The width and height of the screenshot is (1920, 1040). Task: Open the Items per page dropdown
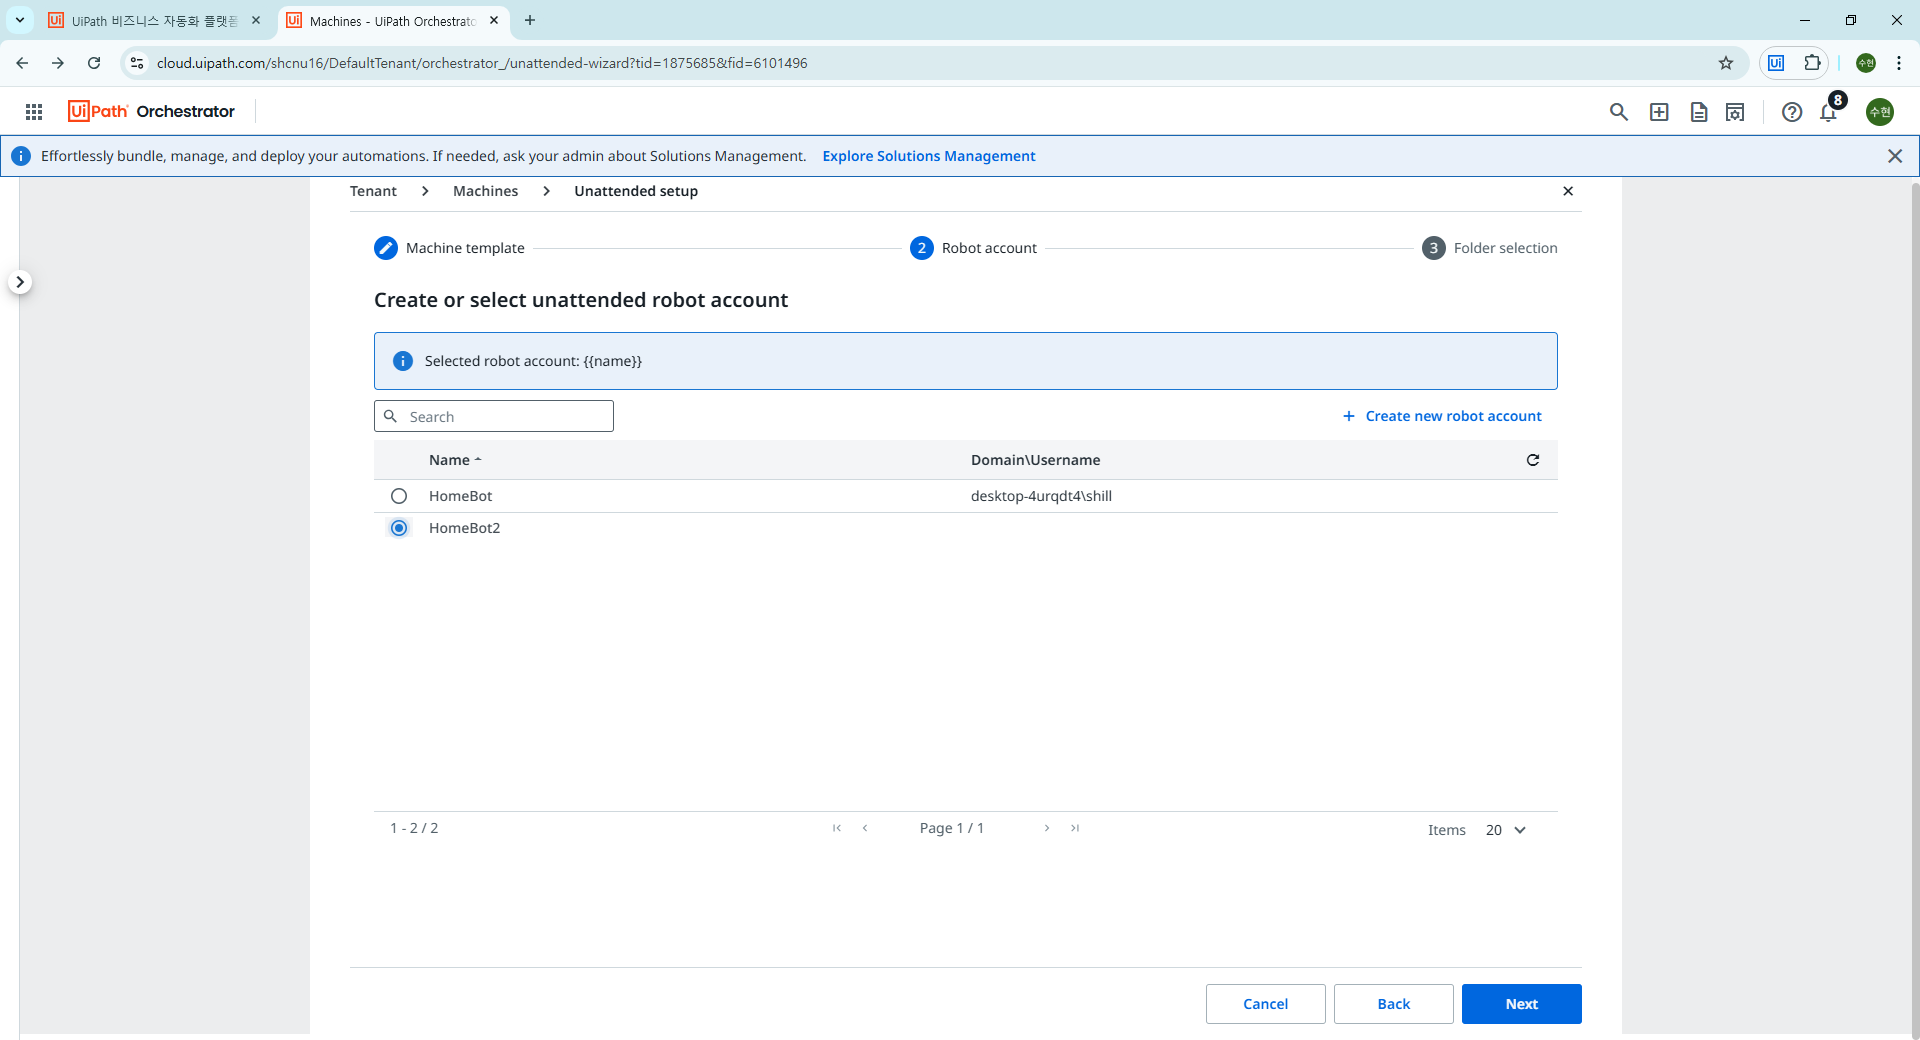[x=1506, y=830]
